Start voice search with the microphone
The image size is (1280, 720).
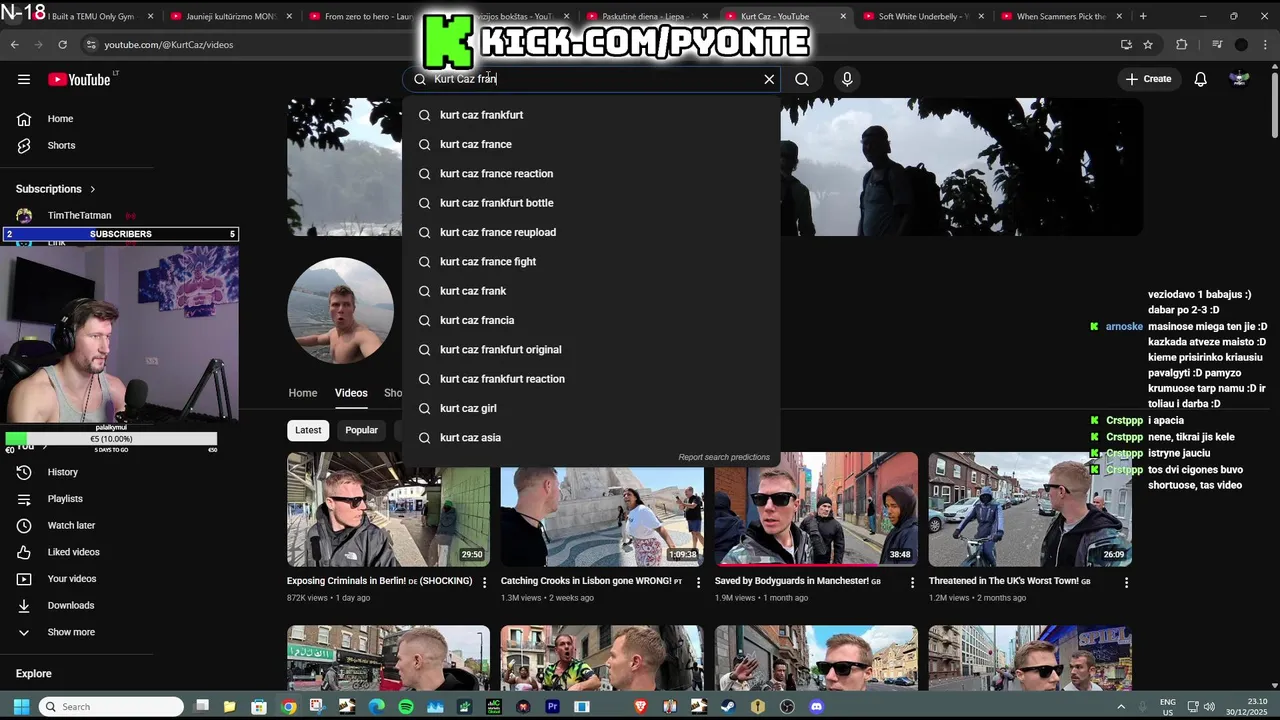click(847, 79)
